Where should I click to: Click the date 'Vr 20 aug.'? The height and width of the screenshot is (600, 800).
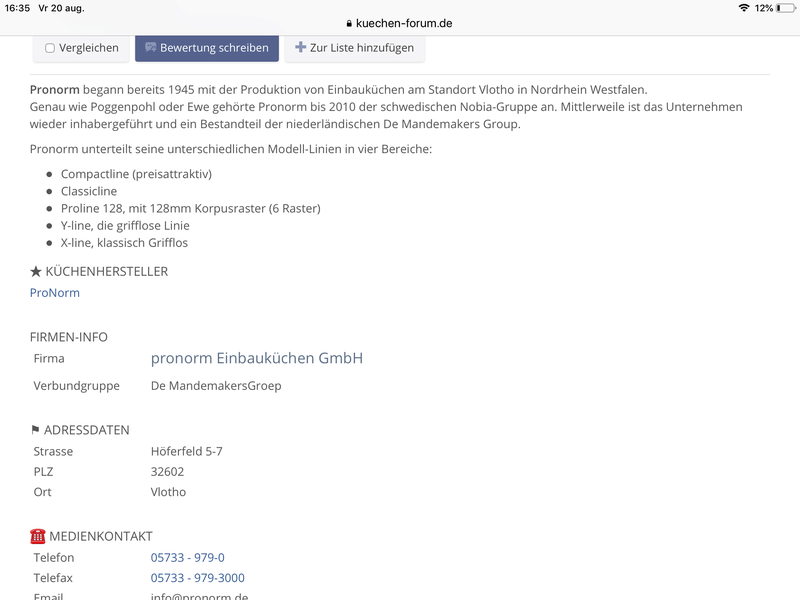pos(61,8)
